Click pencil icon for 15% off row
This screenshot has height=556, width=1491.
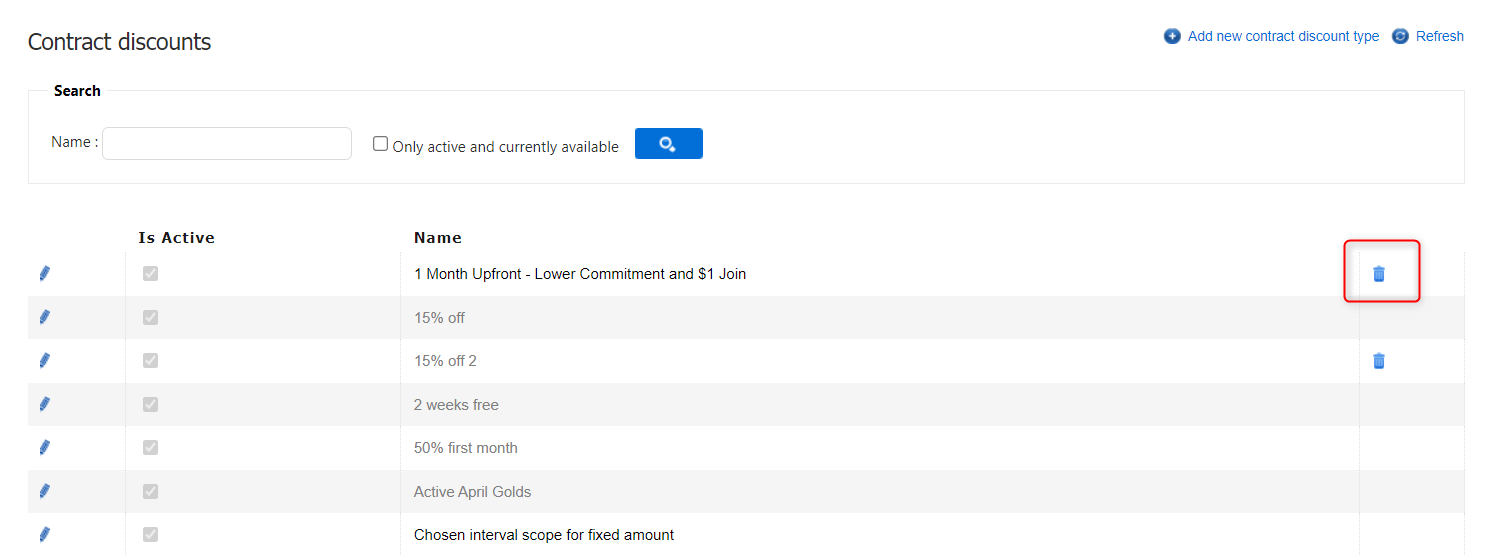[x=44, y=317]
